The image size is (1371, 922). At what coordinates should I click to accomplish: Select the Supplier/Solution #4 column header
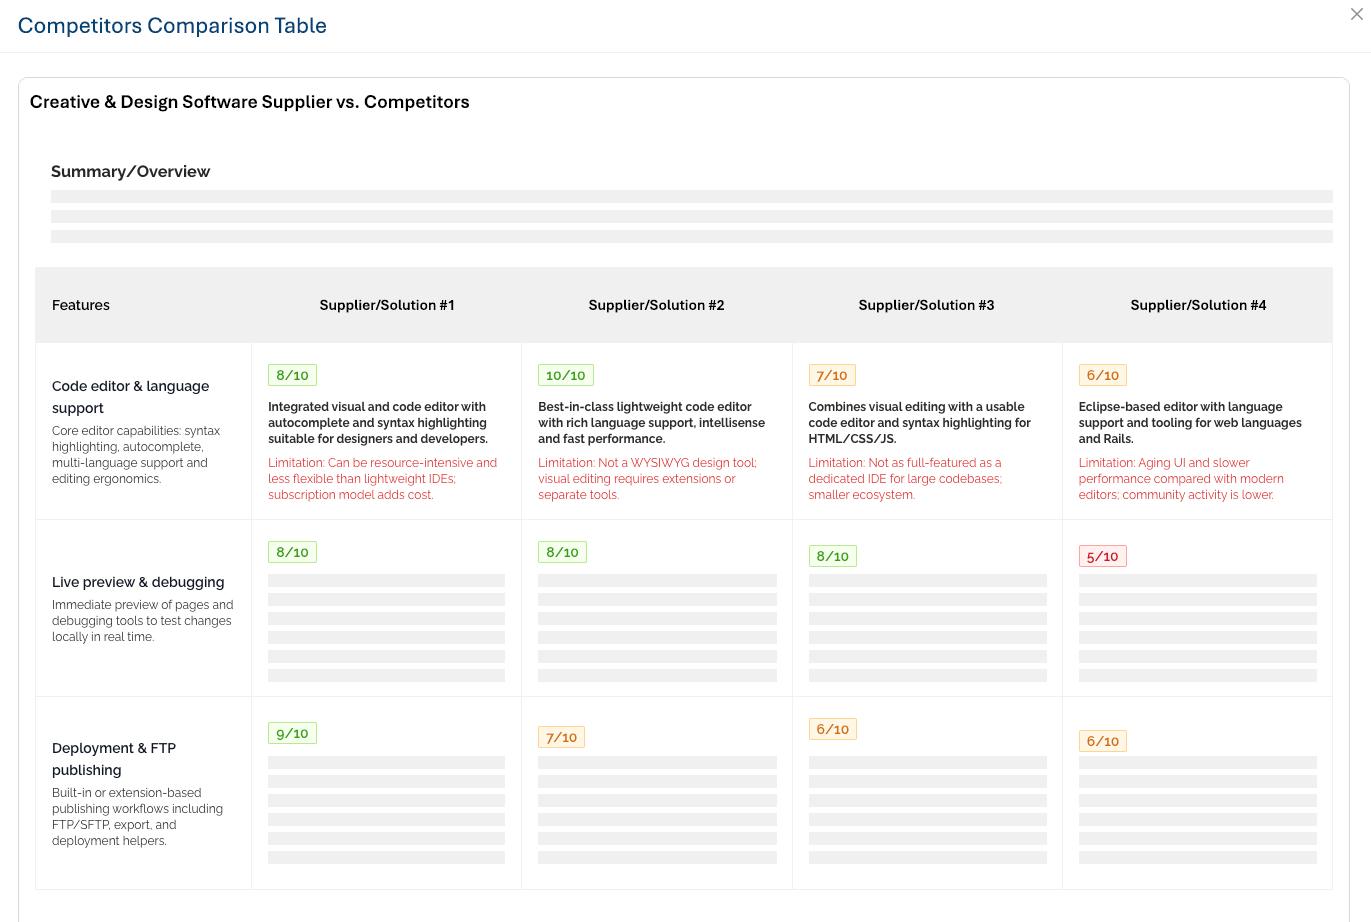[1198, 305]
